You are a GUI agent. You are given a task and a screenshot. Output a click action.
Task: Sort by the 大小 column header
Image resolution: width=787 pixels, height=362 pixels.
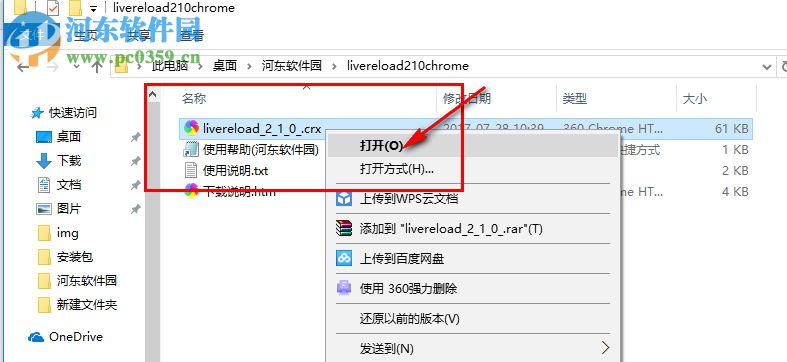coord(695,99)
